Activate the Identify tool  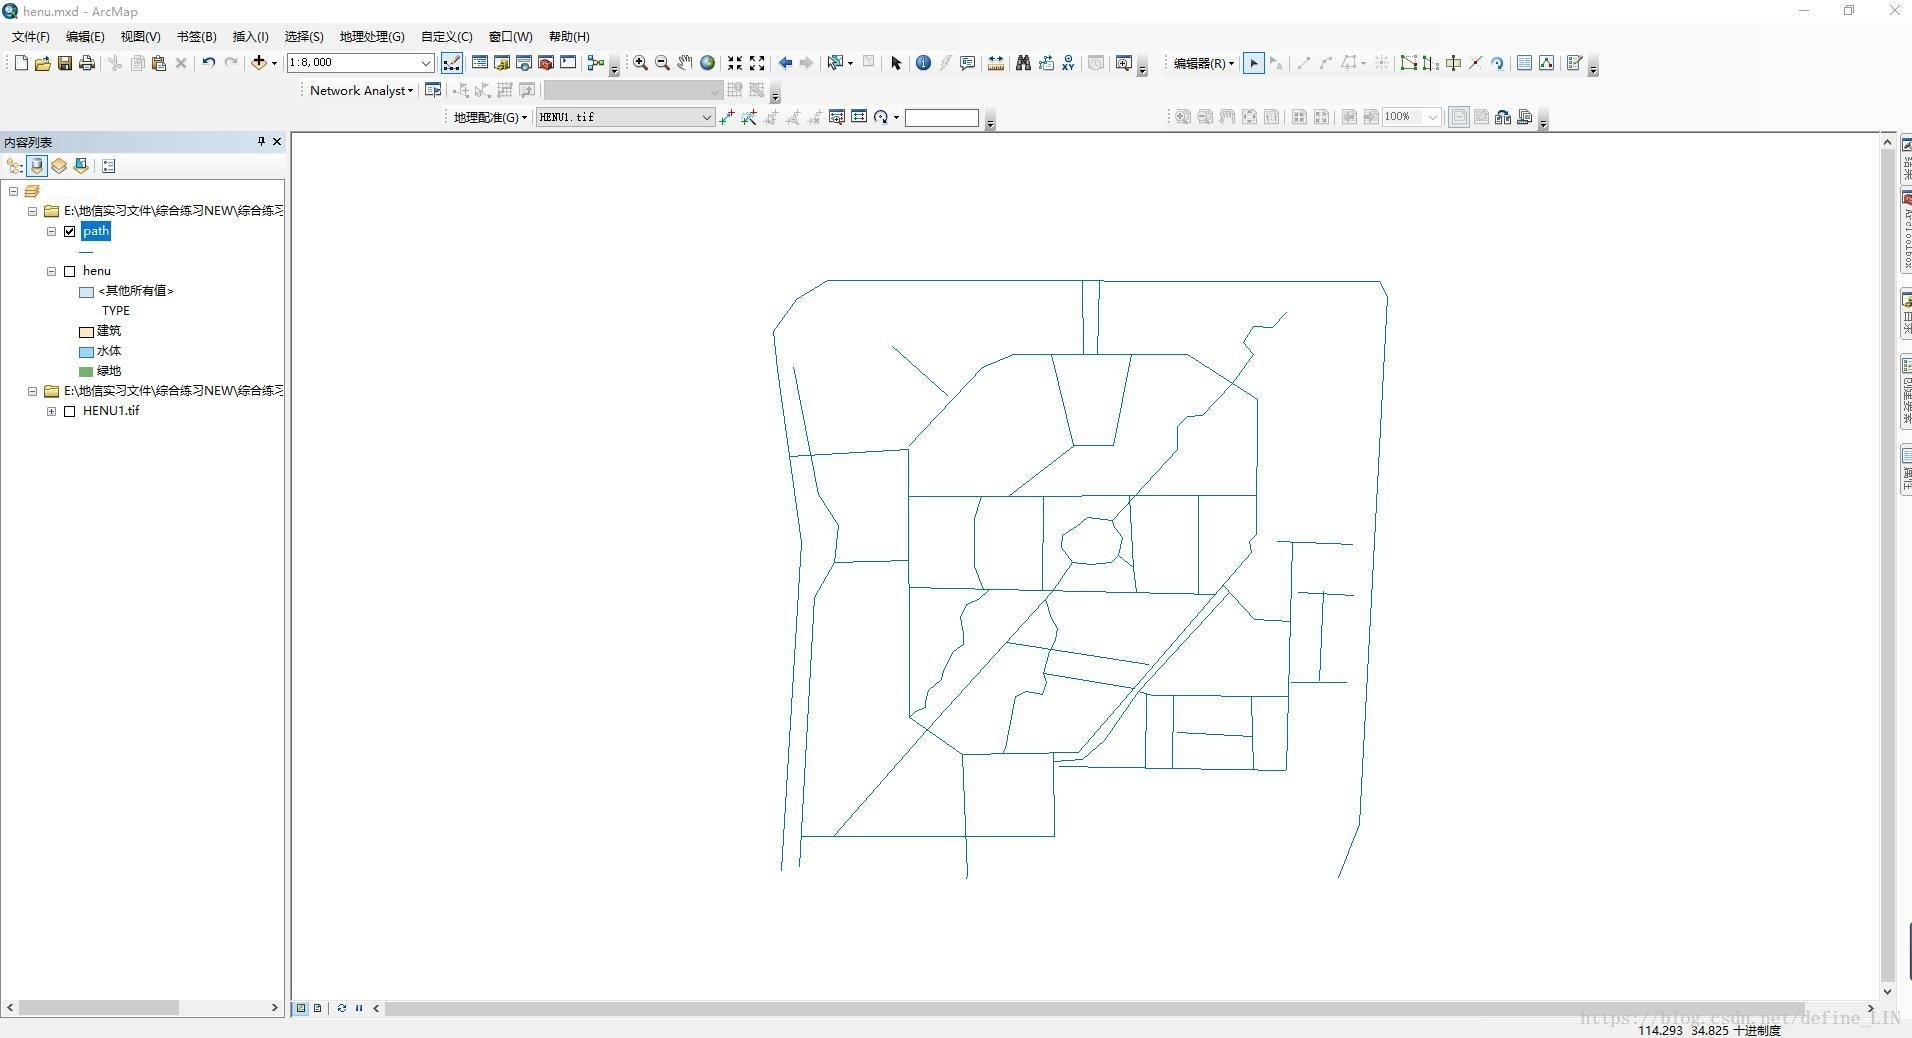(923, 63)
